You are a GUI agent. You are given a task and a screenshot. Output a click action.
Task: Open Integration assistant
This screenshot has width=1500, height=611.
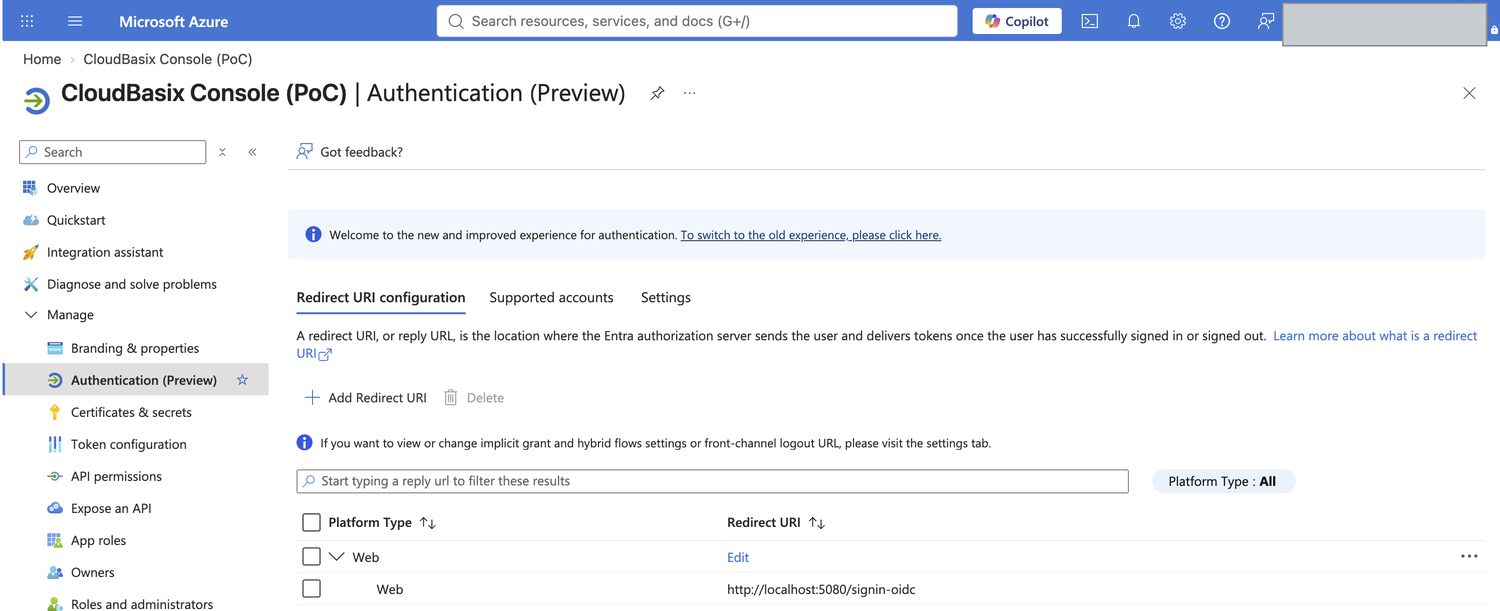click(105, 252)
